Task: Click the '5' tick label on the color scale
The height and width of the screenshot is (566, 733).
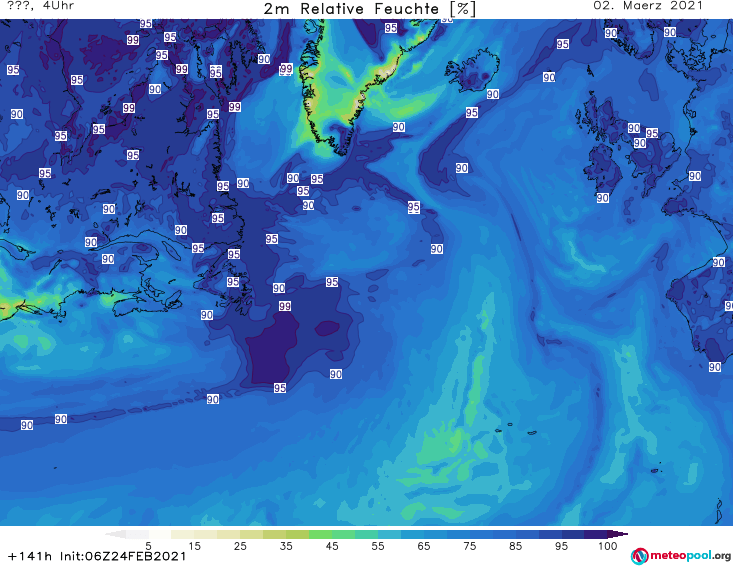Action: (148, 545)
